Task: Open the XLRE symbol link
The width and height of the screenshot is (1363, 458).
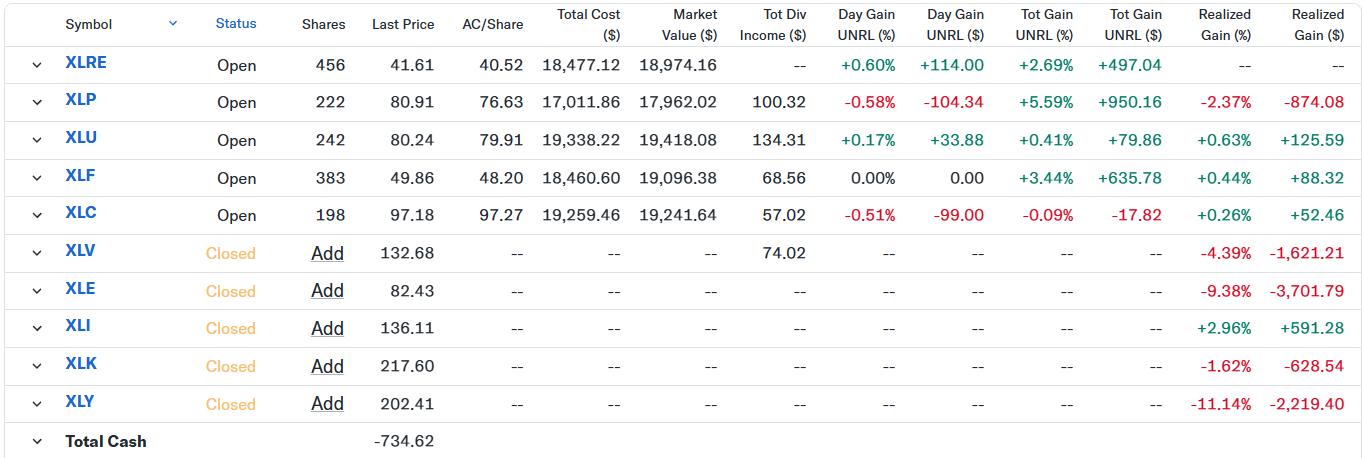Action: coord(86,63)
